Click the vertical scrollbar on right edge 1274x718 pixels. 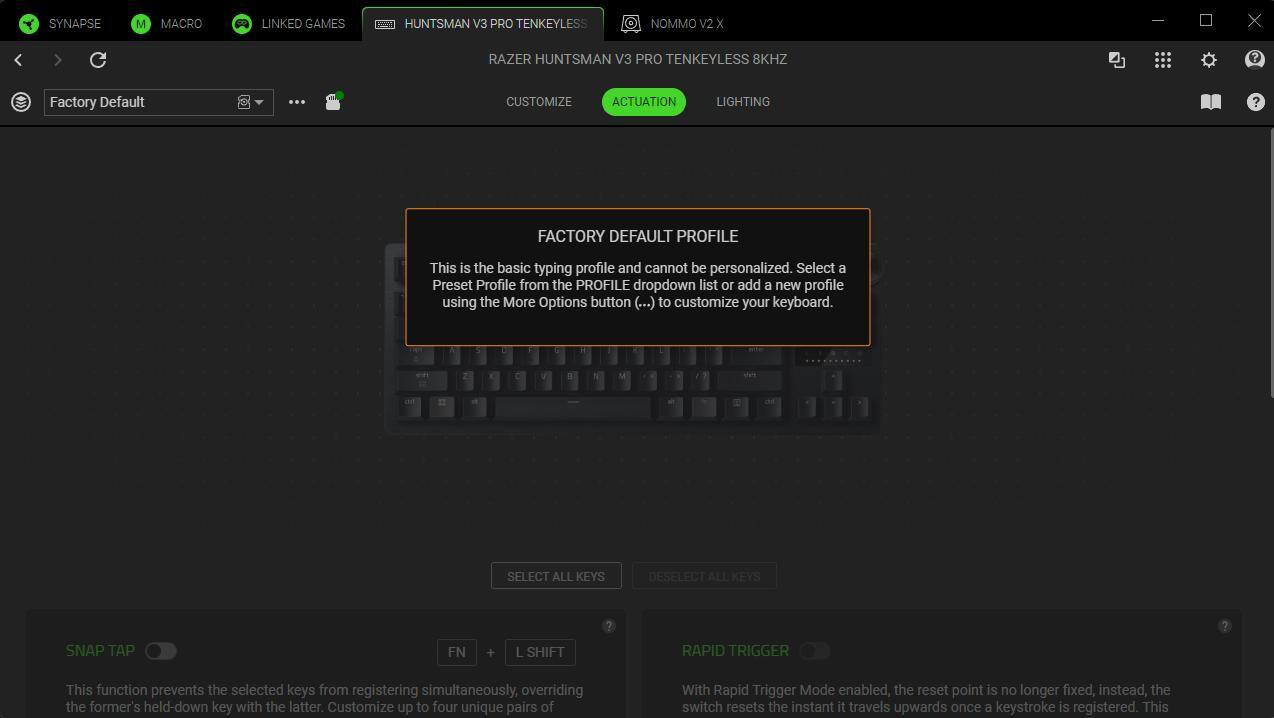click(1270, 300)
